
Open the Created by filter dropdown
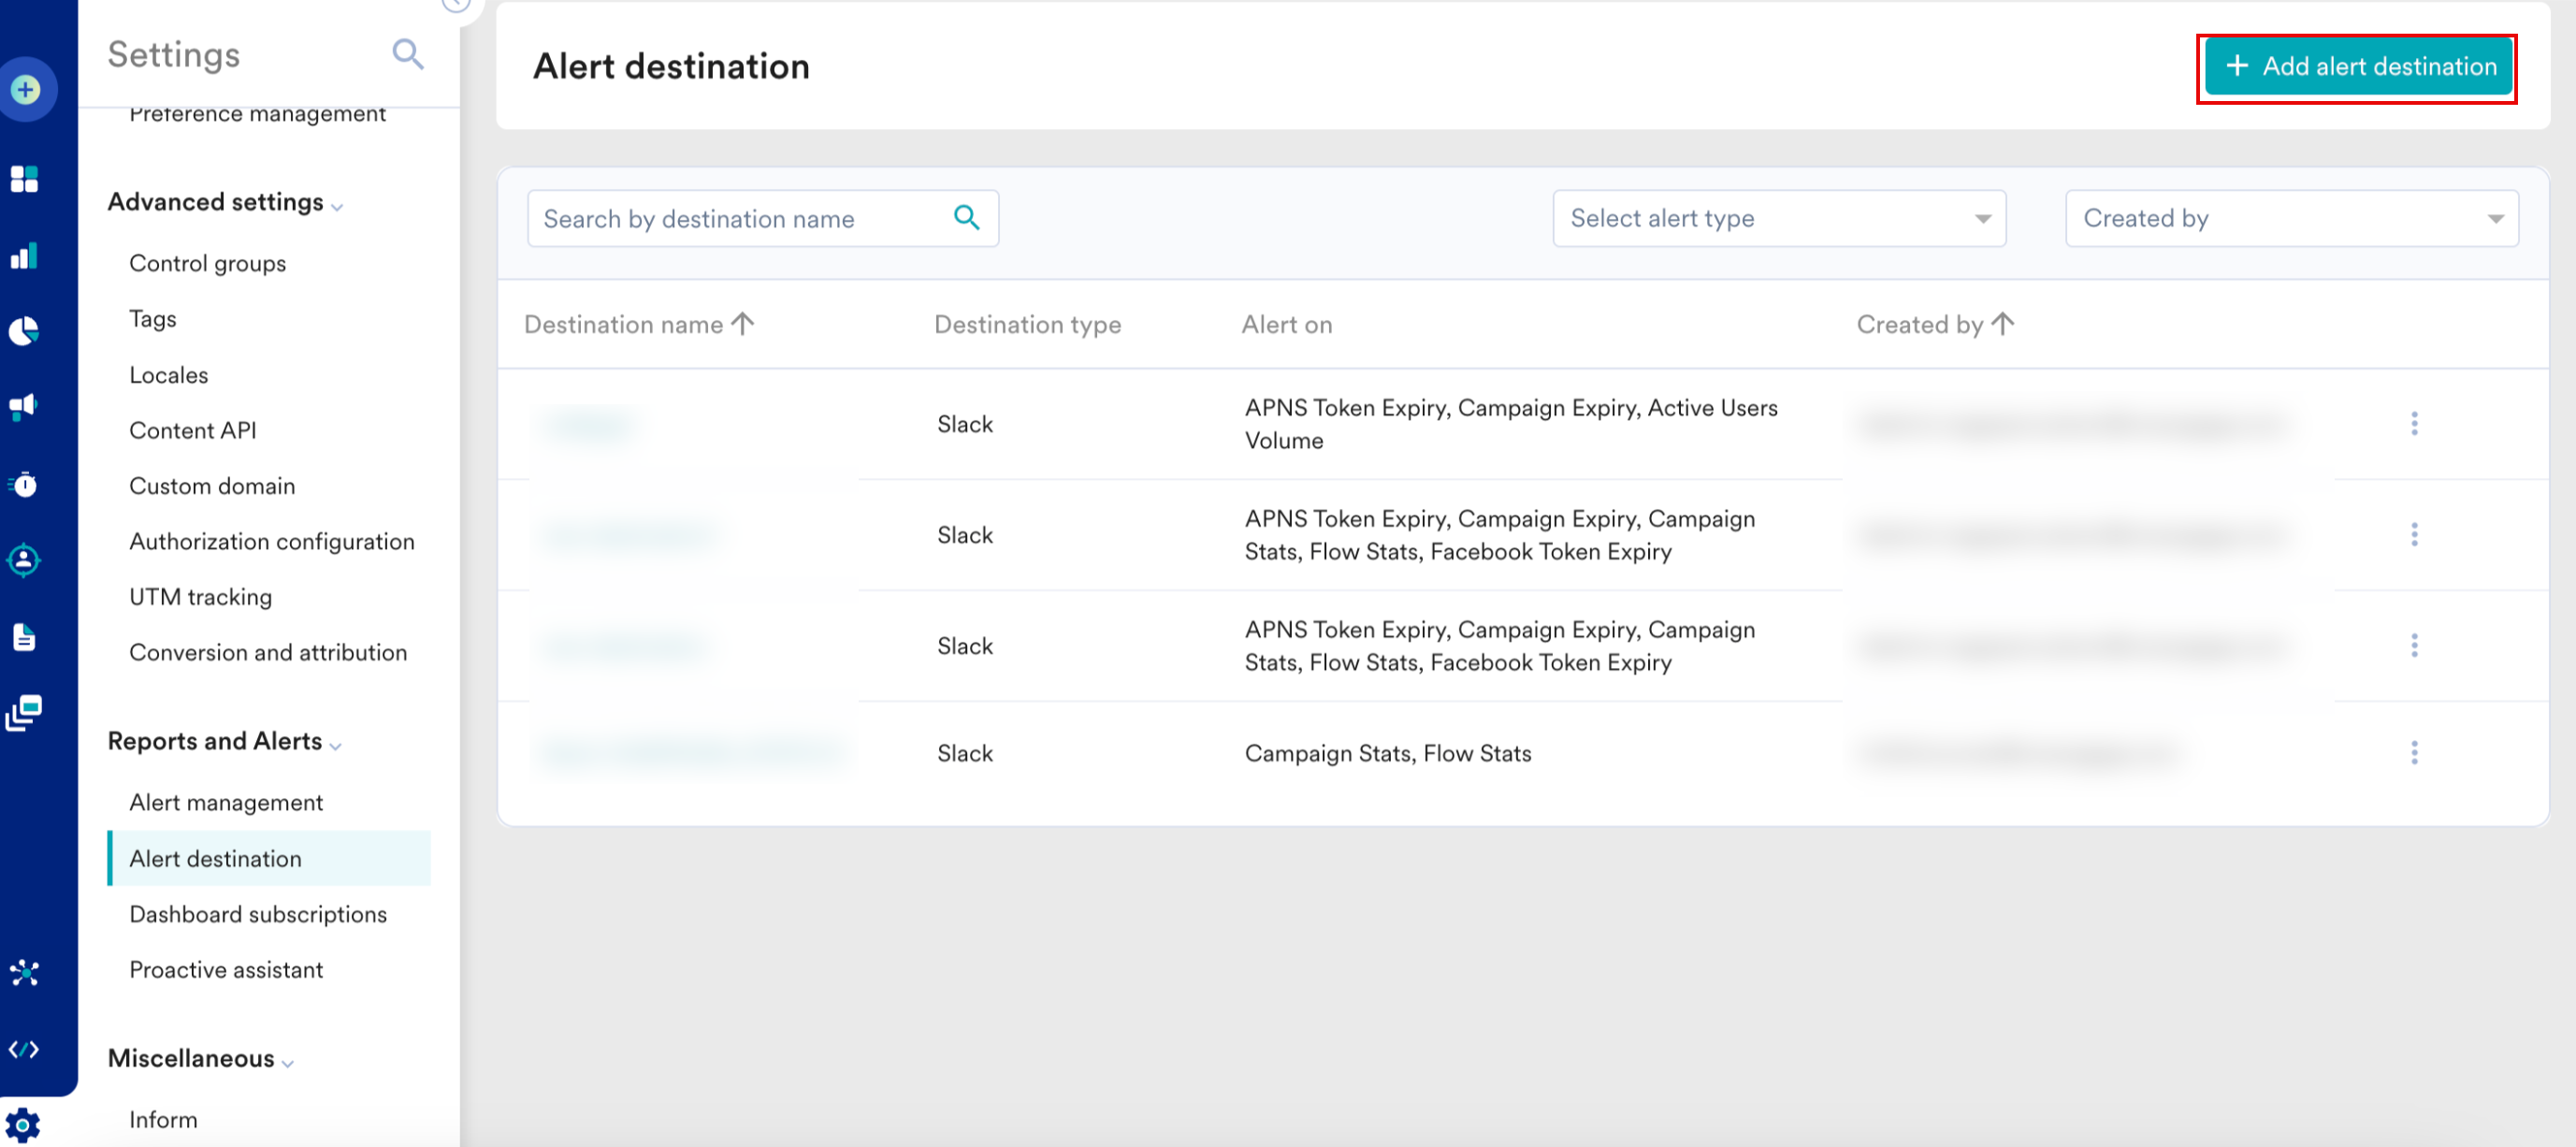pyautogui.click(x=2290, y=218)
